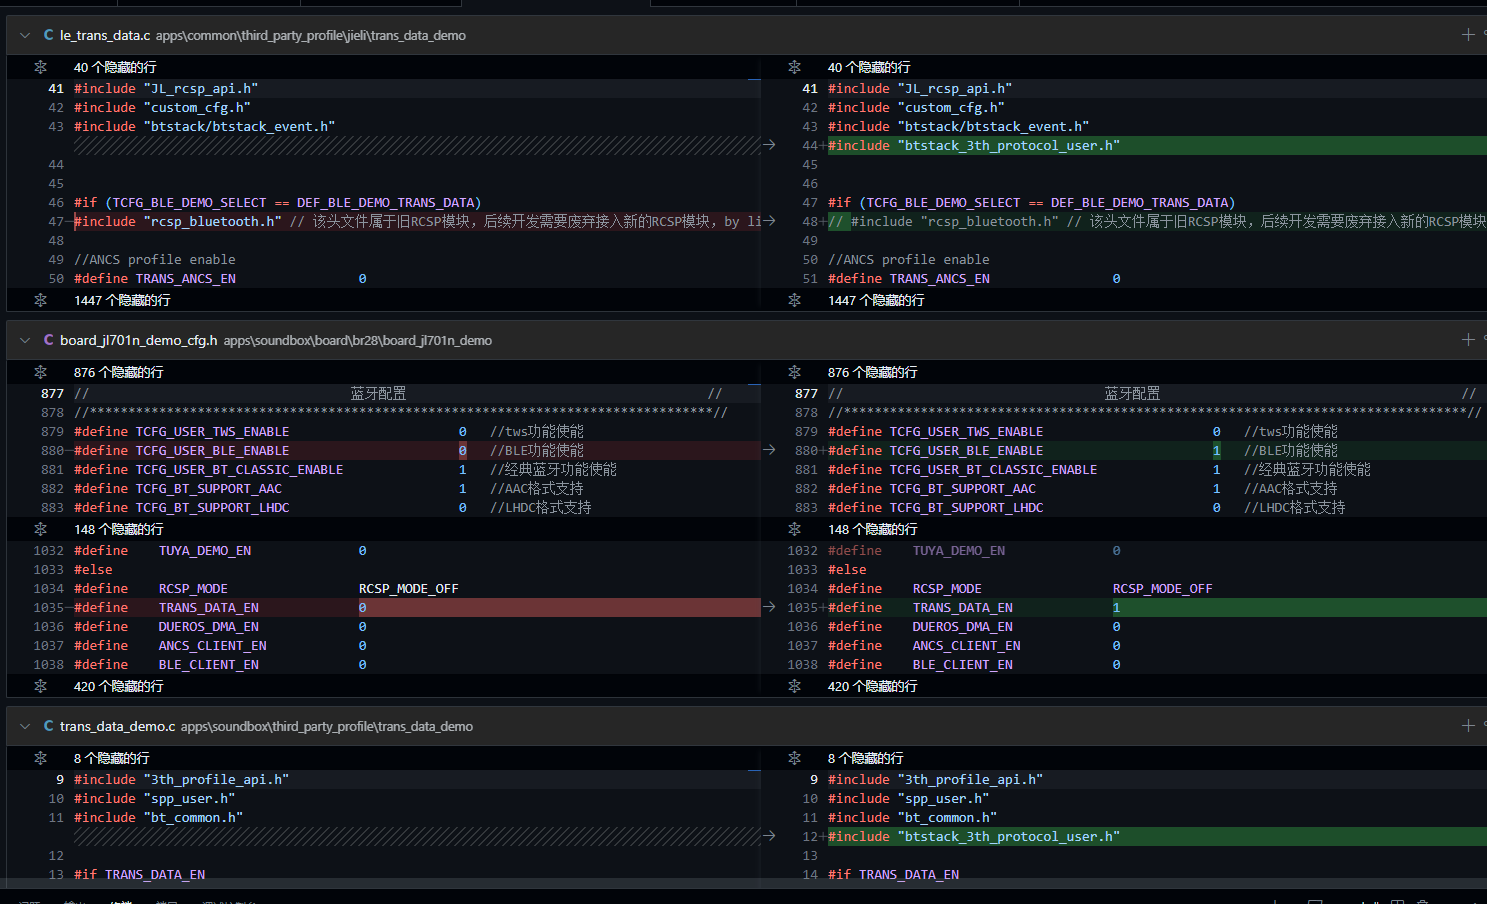Unfold 148 hidden lines icon, modified side
Screen dimensions: 1487x904
(794, 529)
